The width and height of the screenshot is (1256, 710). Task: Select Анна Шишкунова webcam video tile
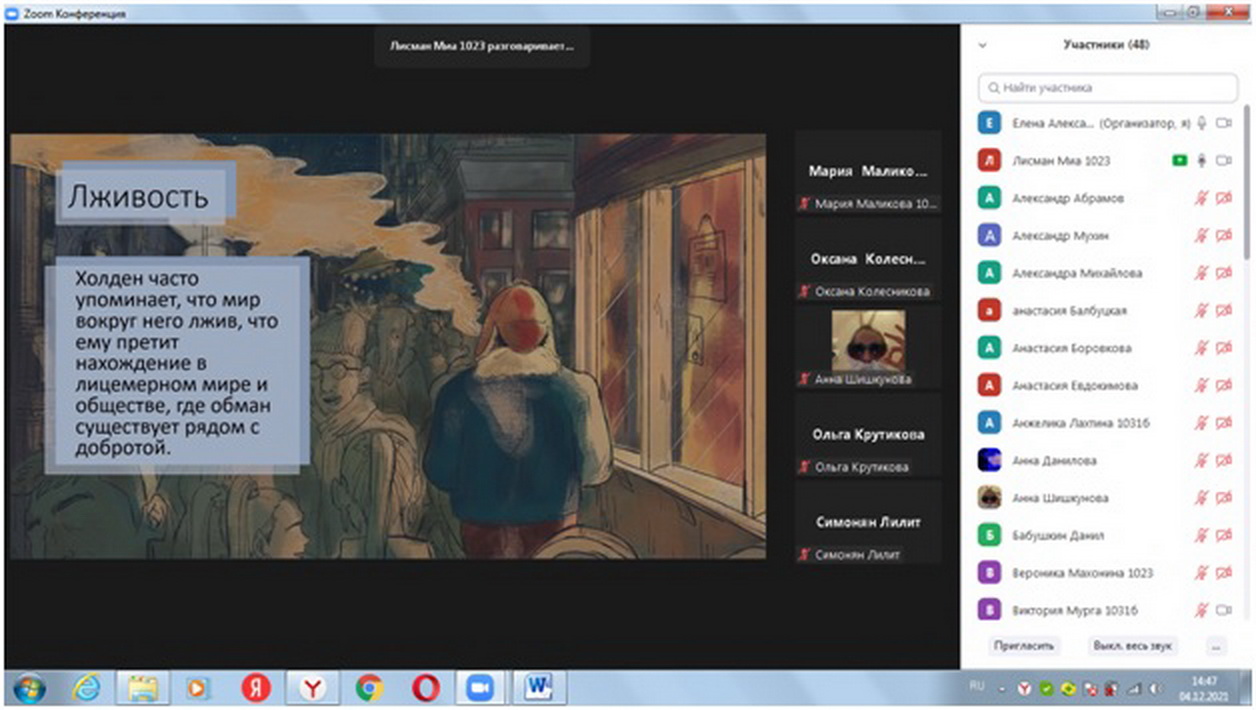pyautogui.click(x=868, y=347)
